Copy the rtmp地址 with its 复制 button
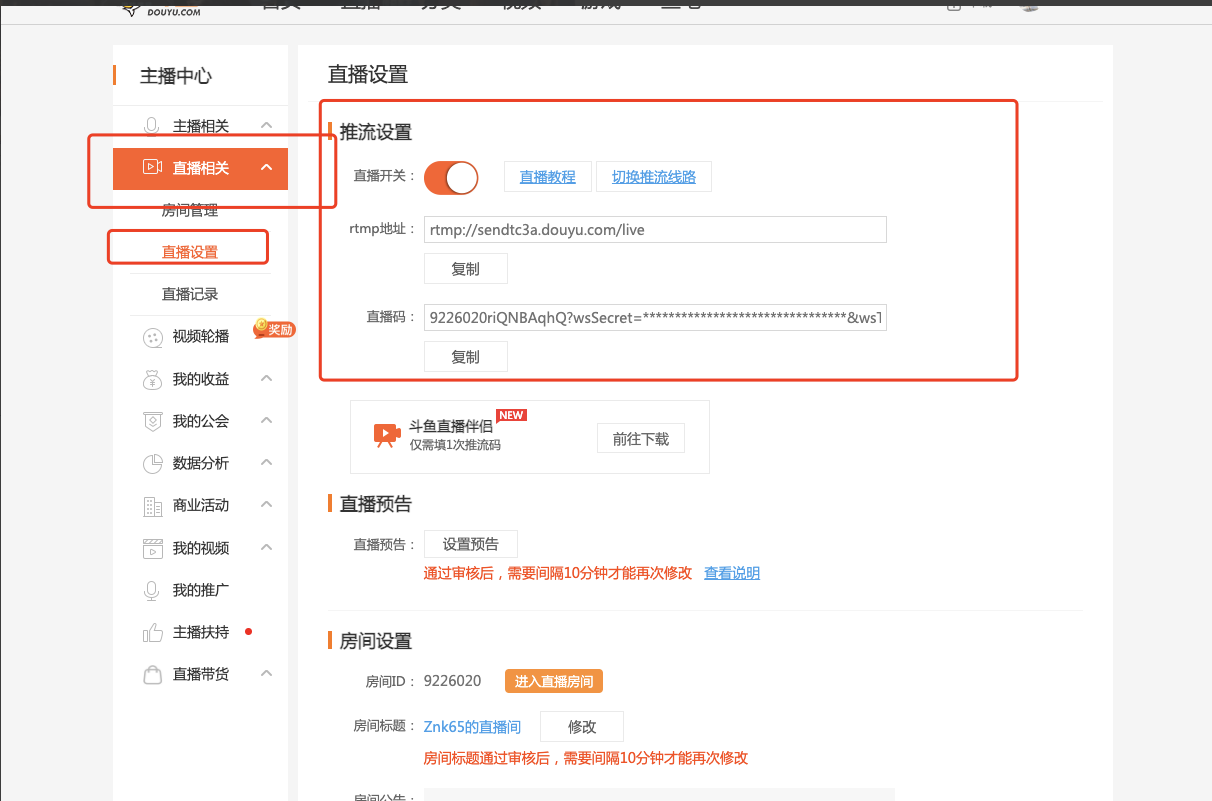This screenshot has height=801, width=1212. 466,269
